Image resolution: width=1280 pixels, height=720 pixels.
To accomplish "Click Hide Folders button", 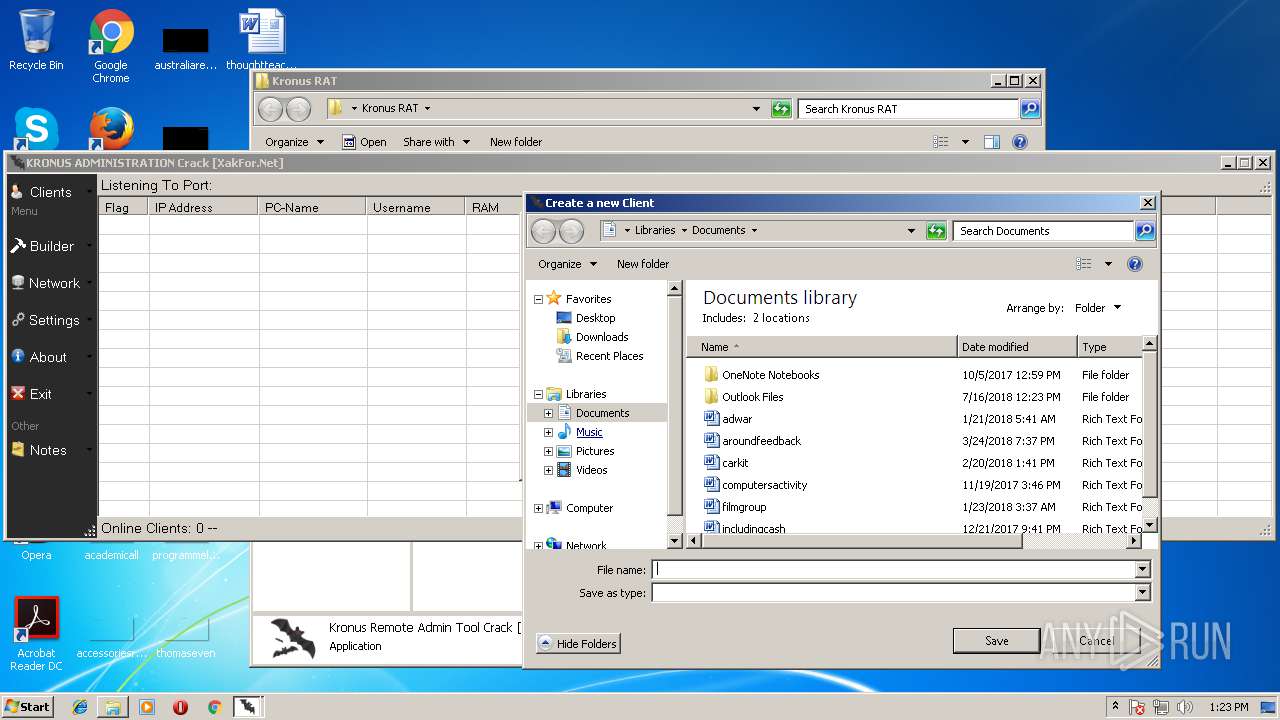I will 578,644.
